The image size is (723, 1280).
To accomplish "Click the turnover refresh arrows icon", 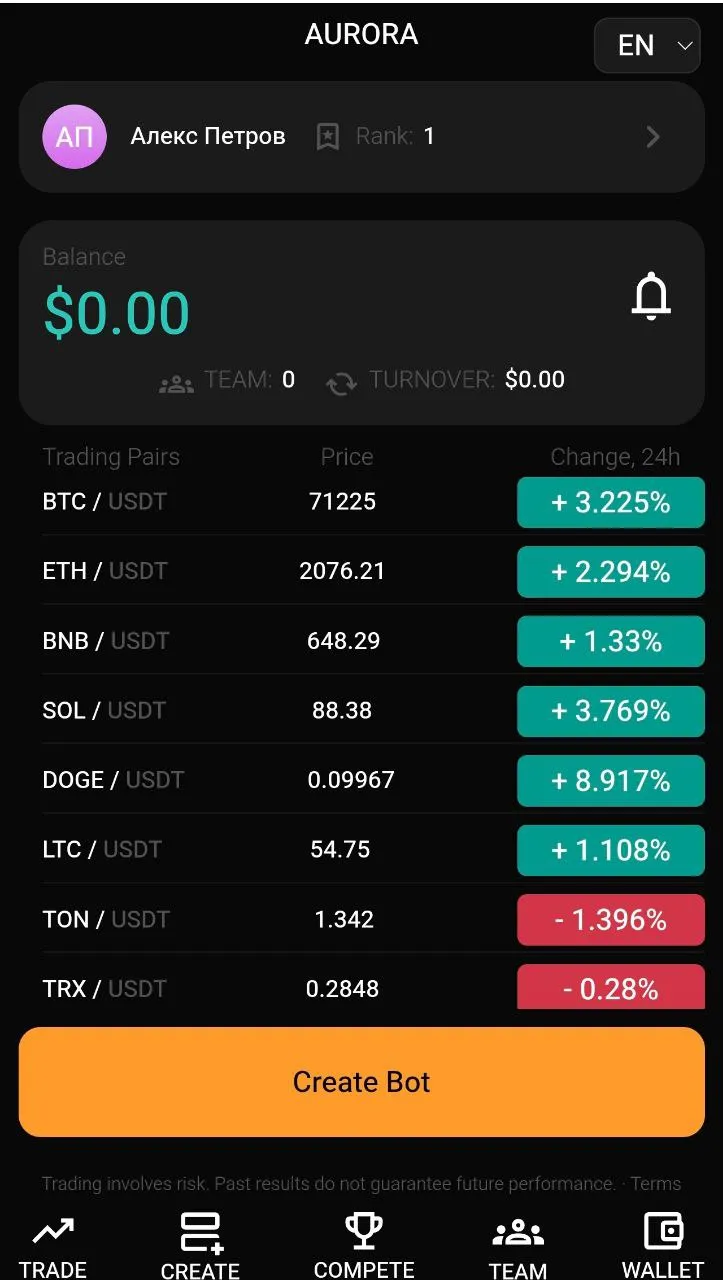I will point(341,382).
